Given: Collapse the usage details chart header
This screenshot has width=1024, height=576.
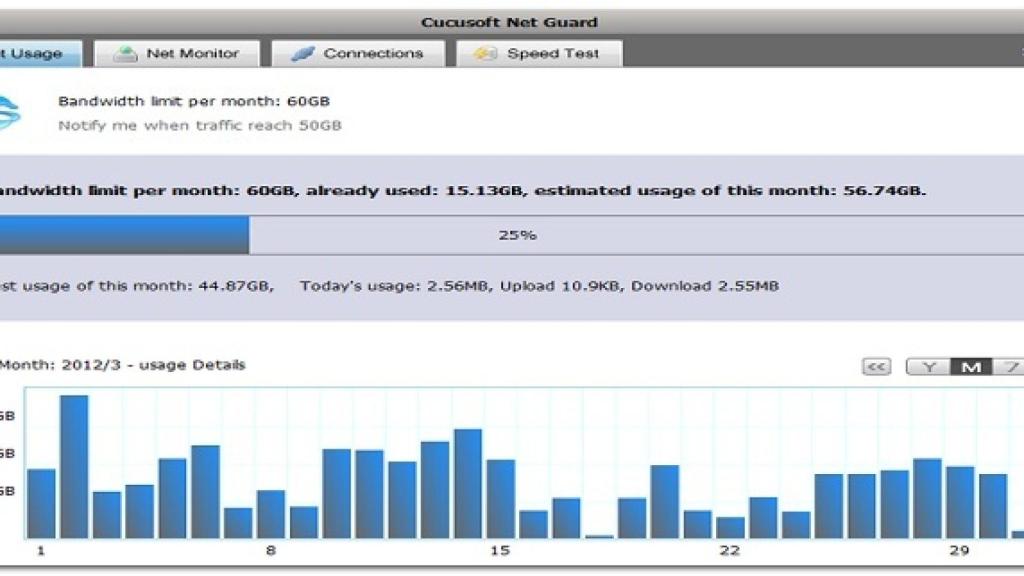Looking at the screenshot, I should 120,365.
